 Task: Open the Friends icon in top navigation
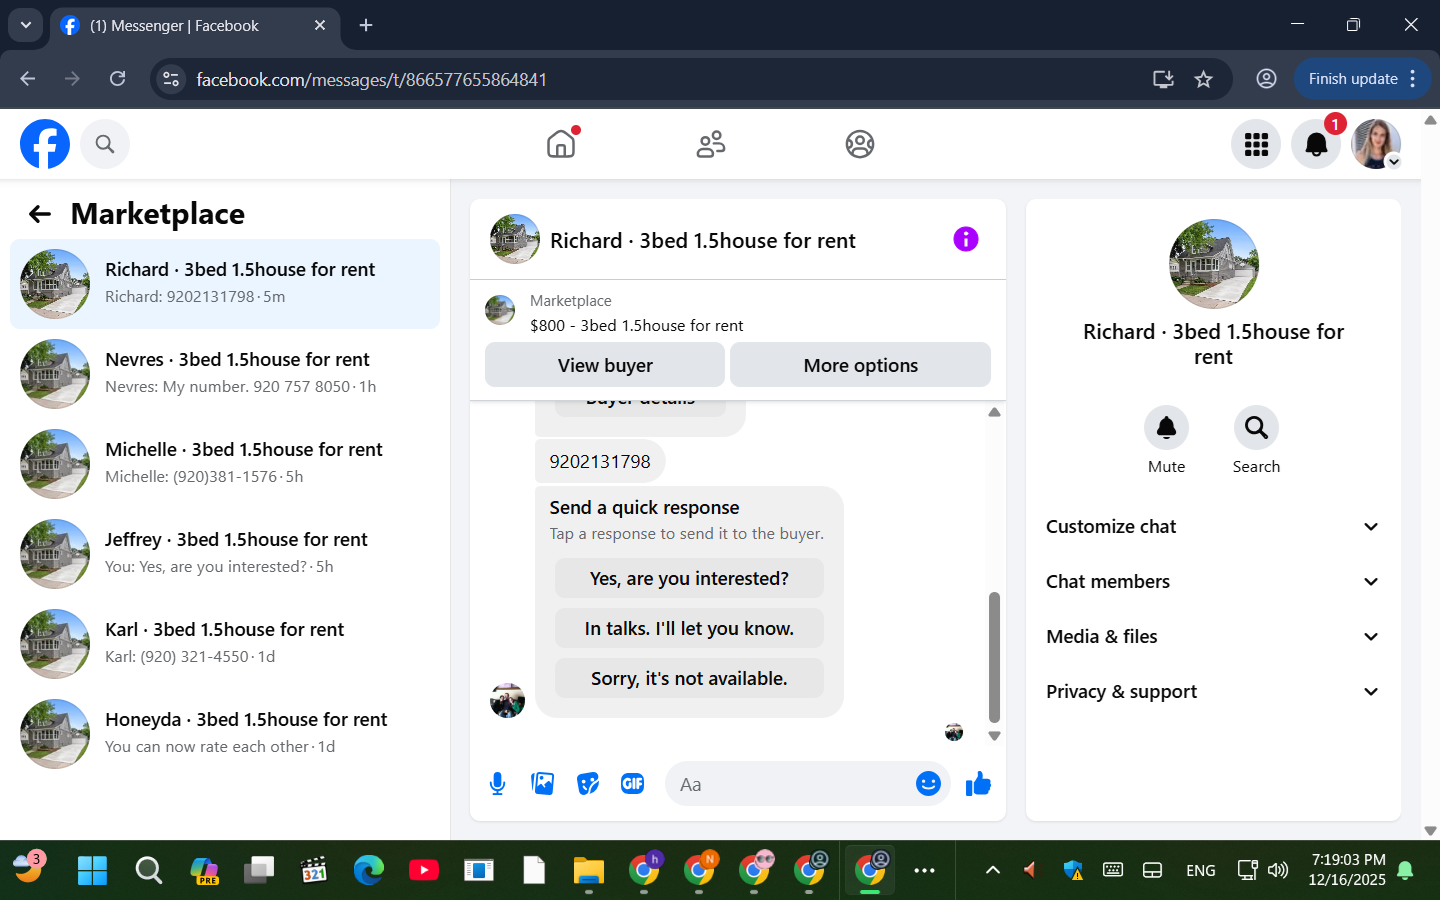[711, 144]
